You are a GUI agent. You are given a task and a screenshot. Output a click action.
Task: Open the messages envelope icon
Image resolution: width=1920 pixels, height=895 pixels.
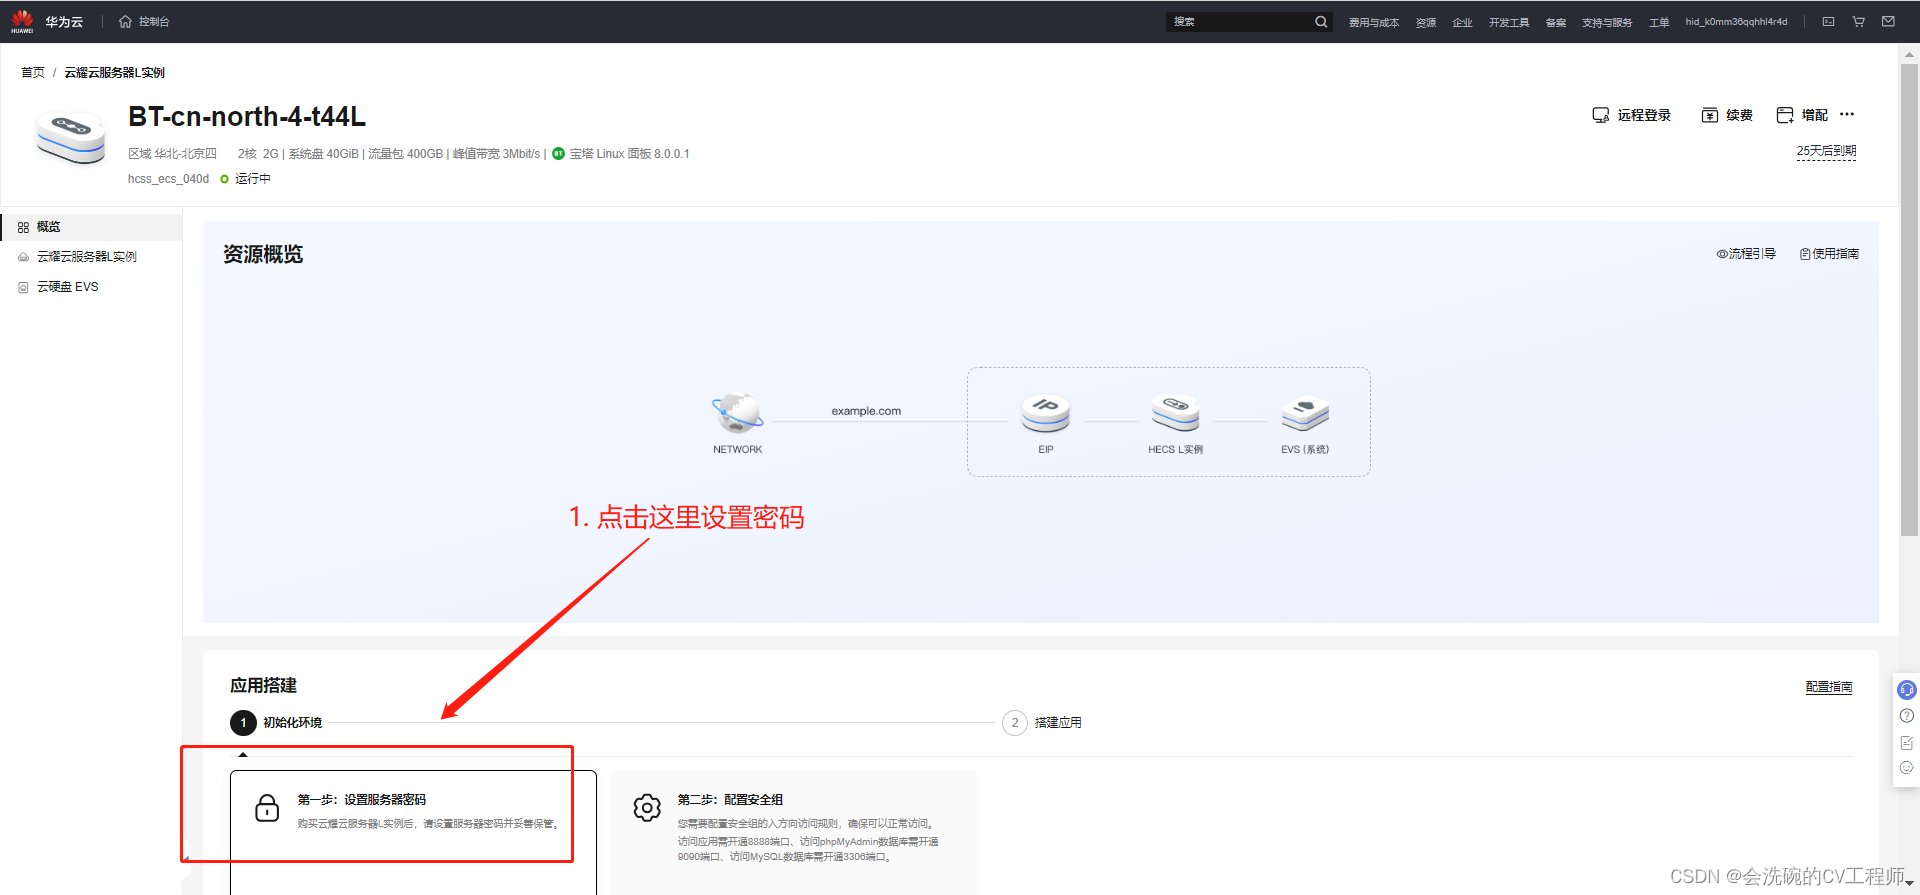click(1888, 21)
